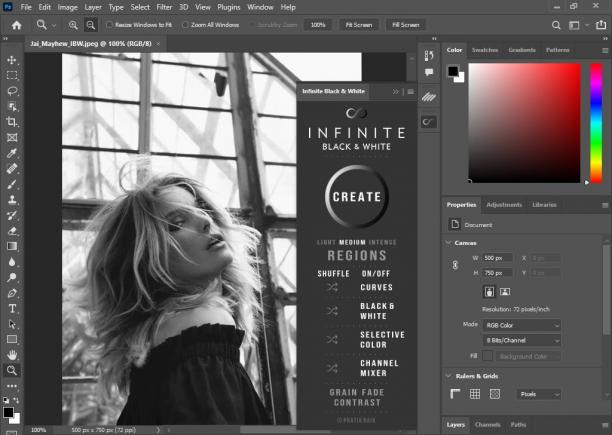
Task: Open the Search icon at top right
Action: click(x=556, y=25)
